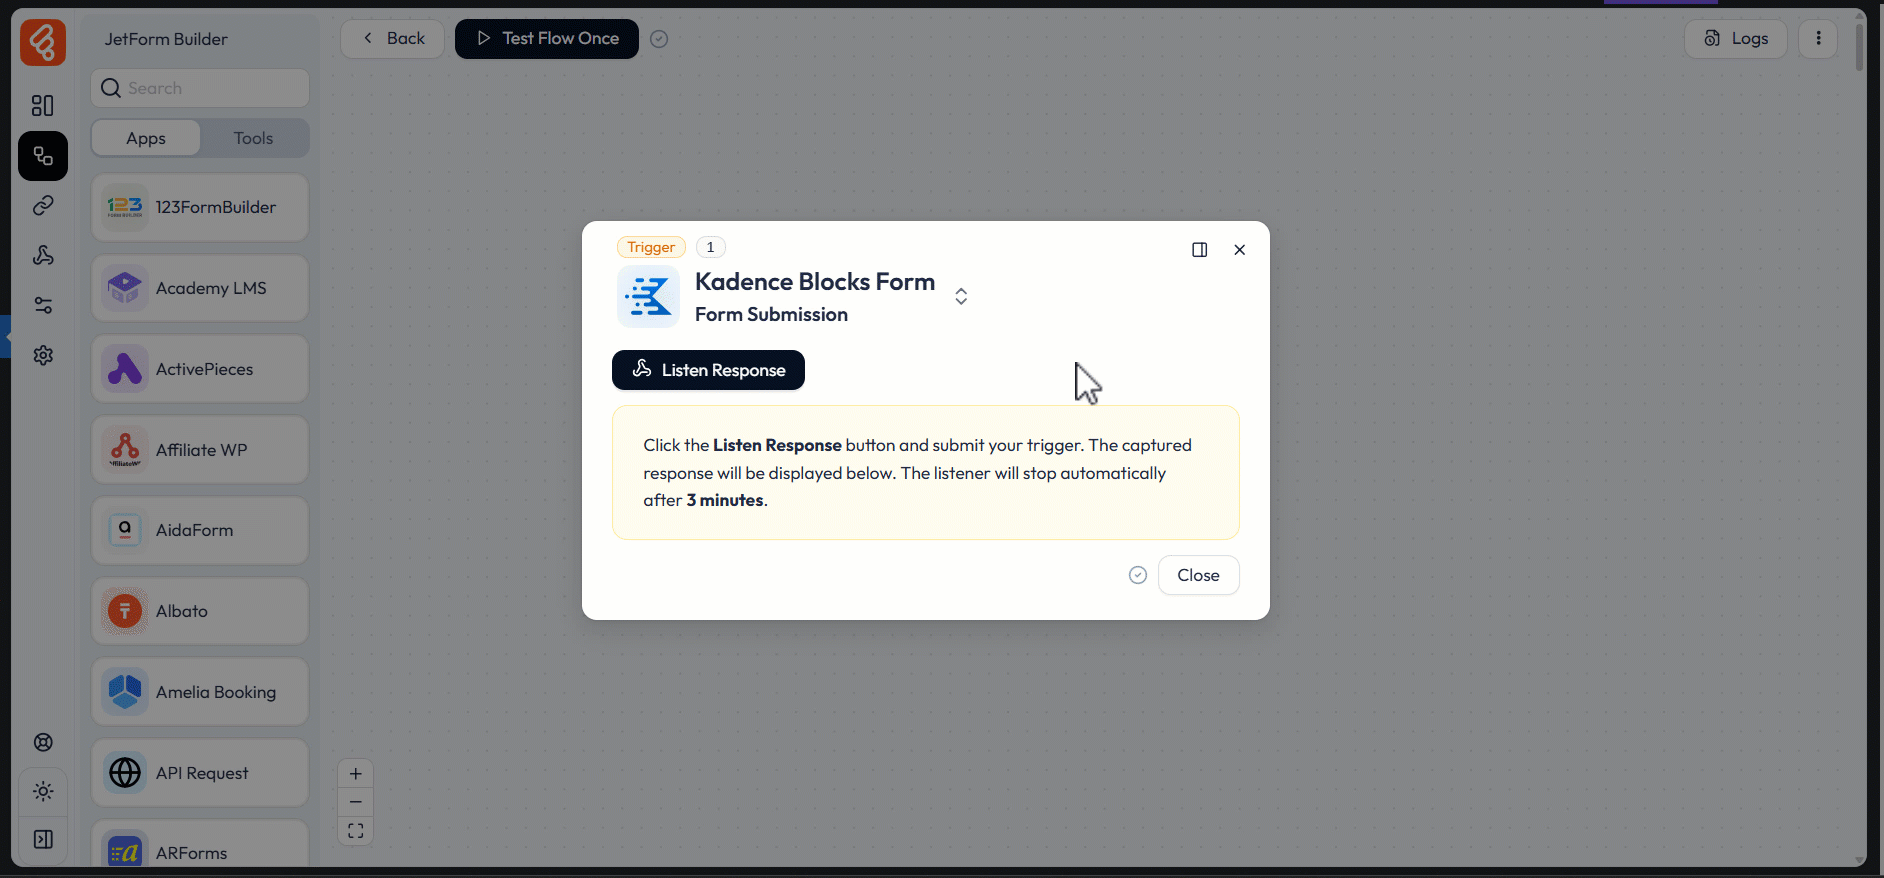Click the Logs icon button top right
1884x878 pixels.
coord(1734,38)
